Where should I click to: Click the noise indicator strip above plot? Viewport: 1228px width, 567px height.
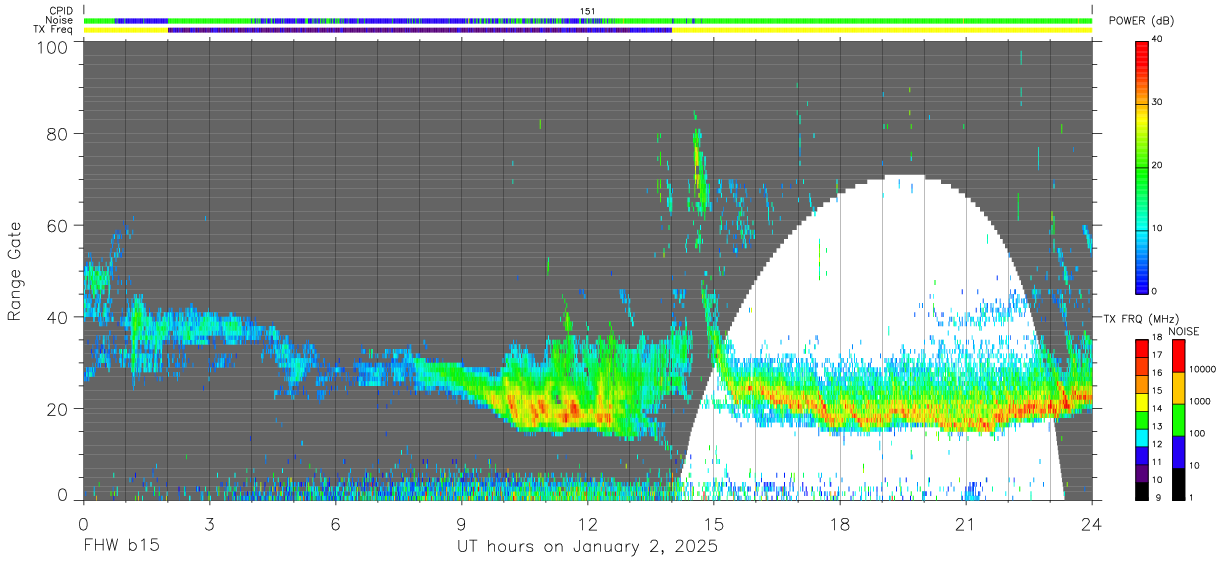point(587,20)
